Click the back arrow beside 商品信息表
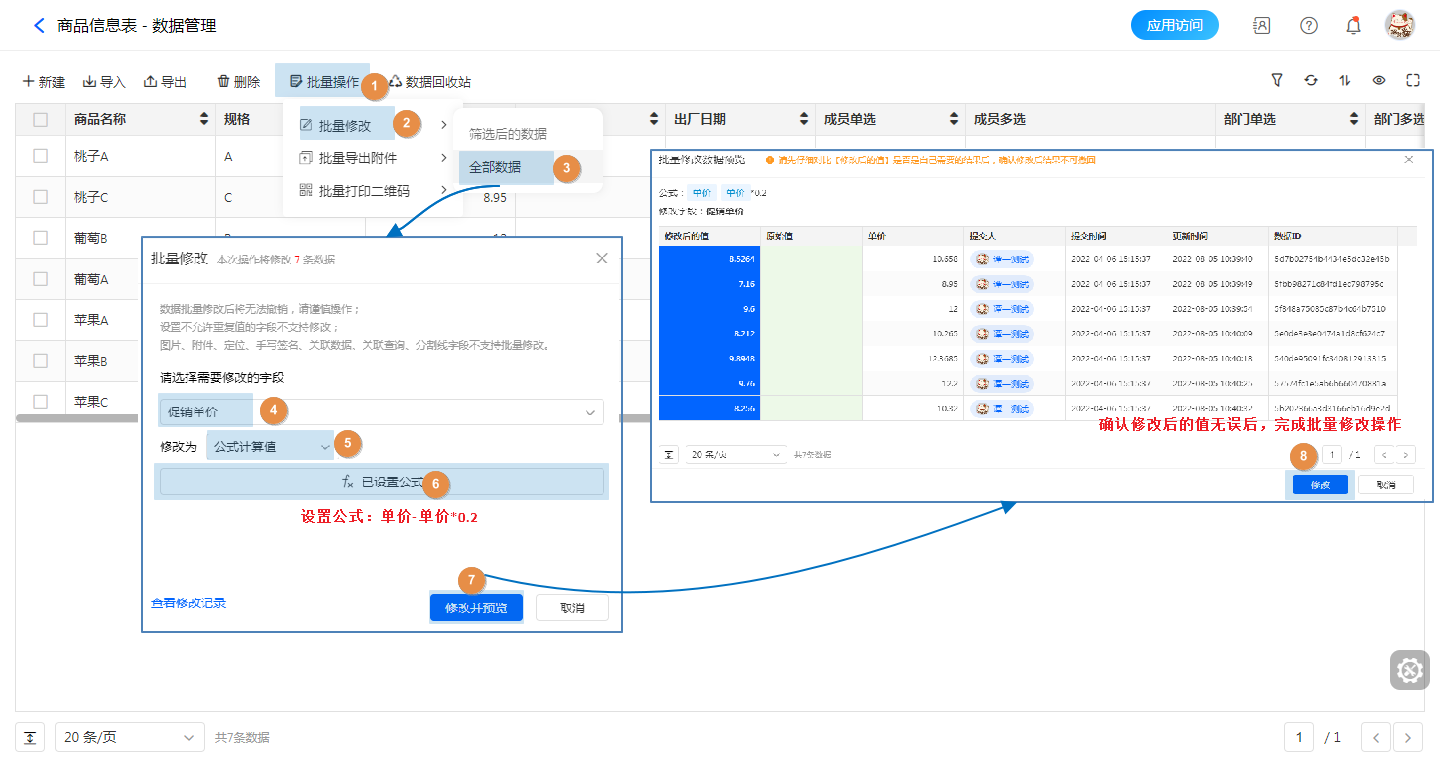This screenshot has height=757, width=1440. coord(39,26)
